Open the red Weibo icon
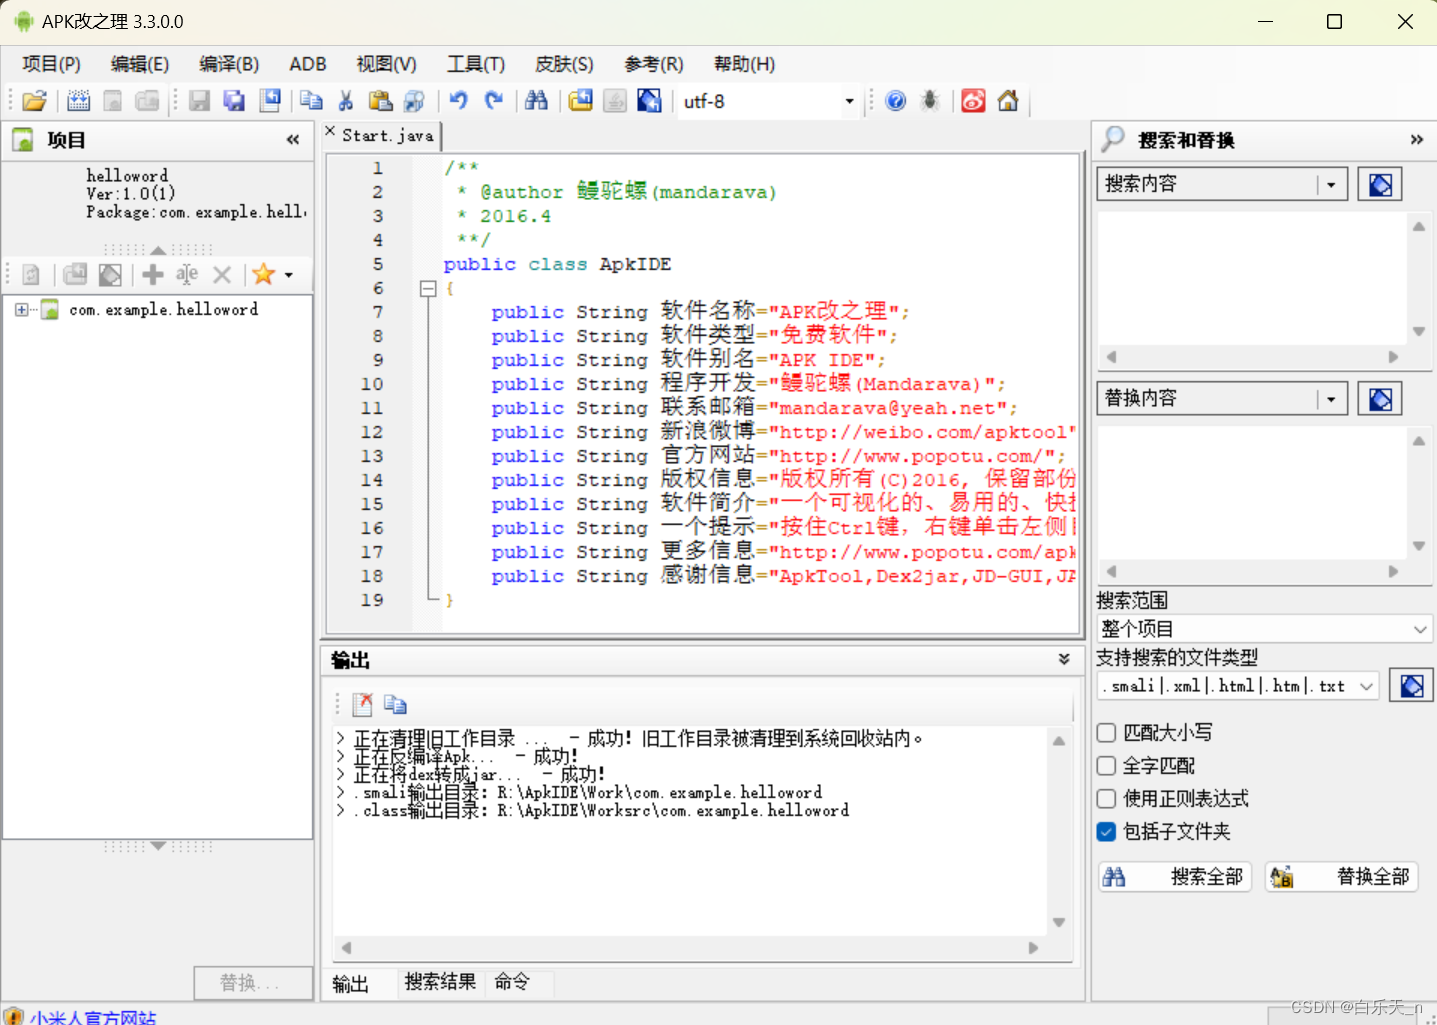This screenshot has width=1437, height=1025. (973, 101)
